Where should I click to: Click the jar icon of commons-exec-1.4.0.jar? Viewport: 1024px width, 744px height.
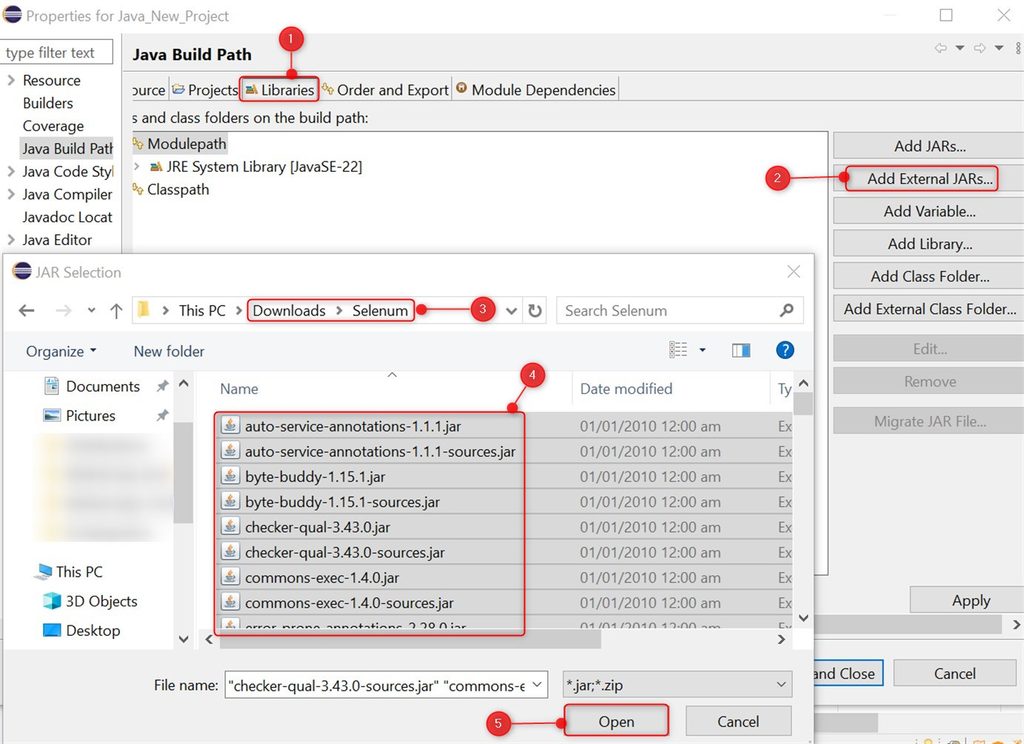tap(230, 577)
